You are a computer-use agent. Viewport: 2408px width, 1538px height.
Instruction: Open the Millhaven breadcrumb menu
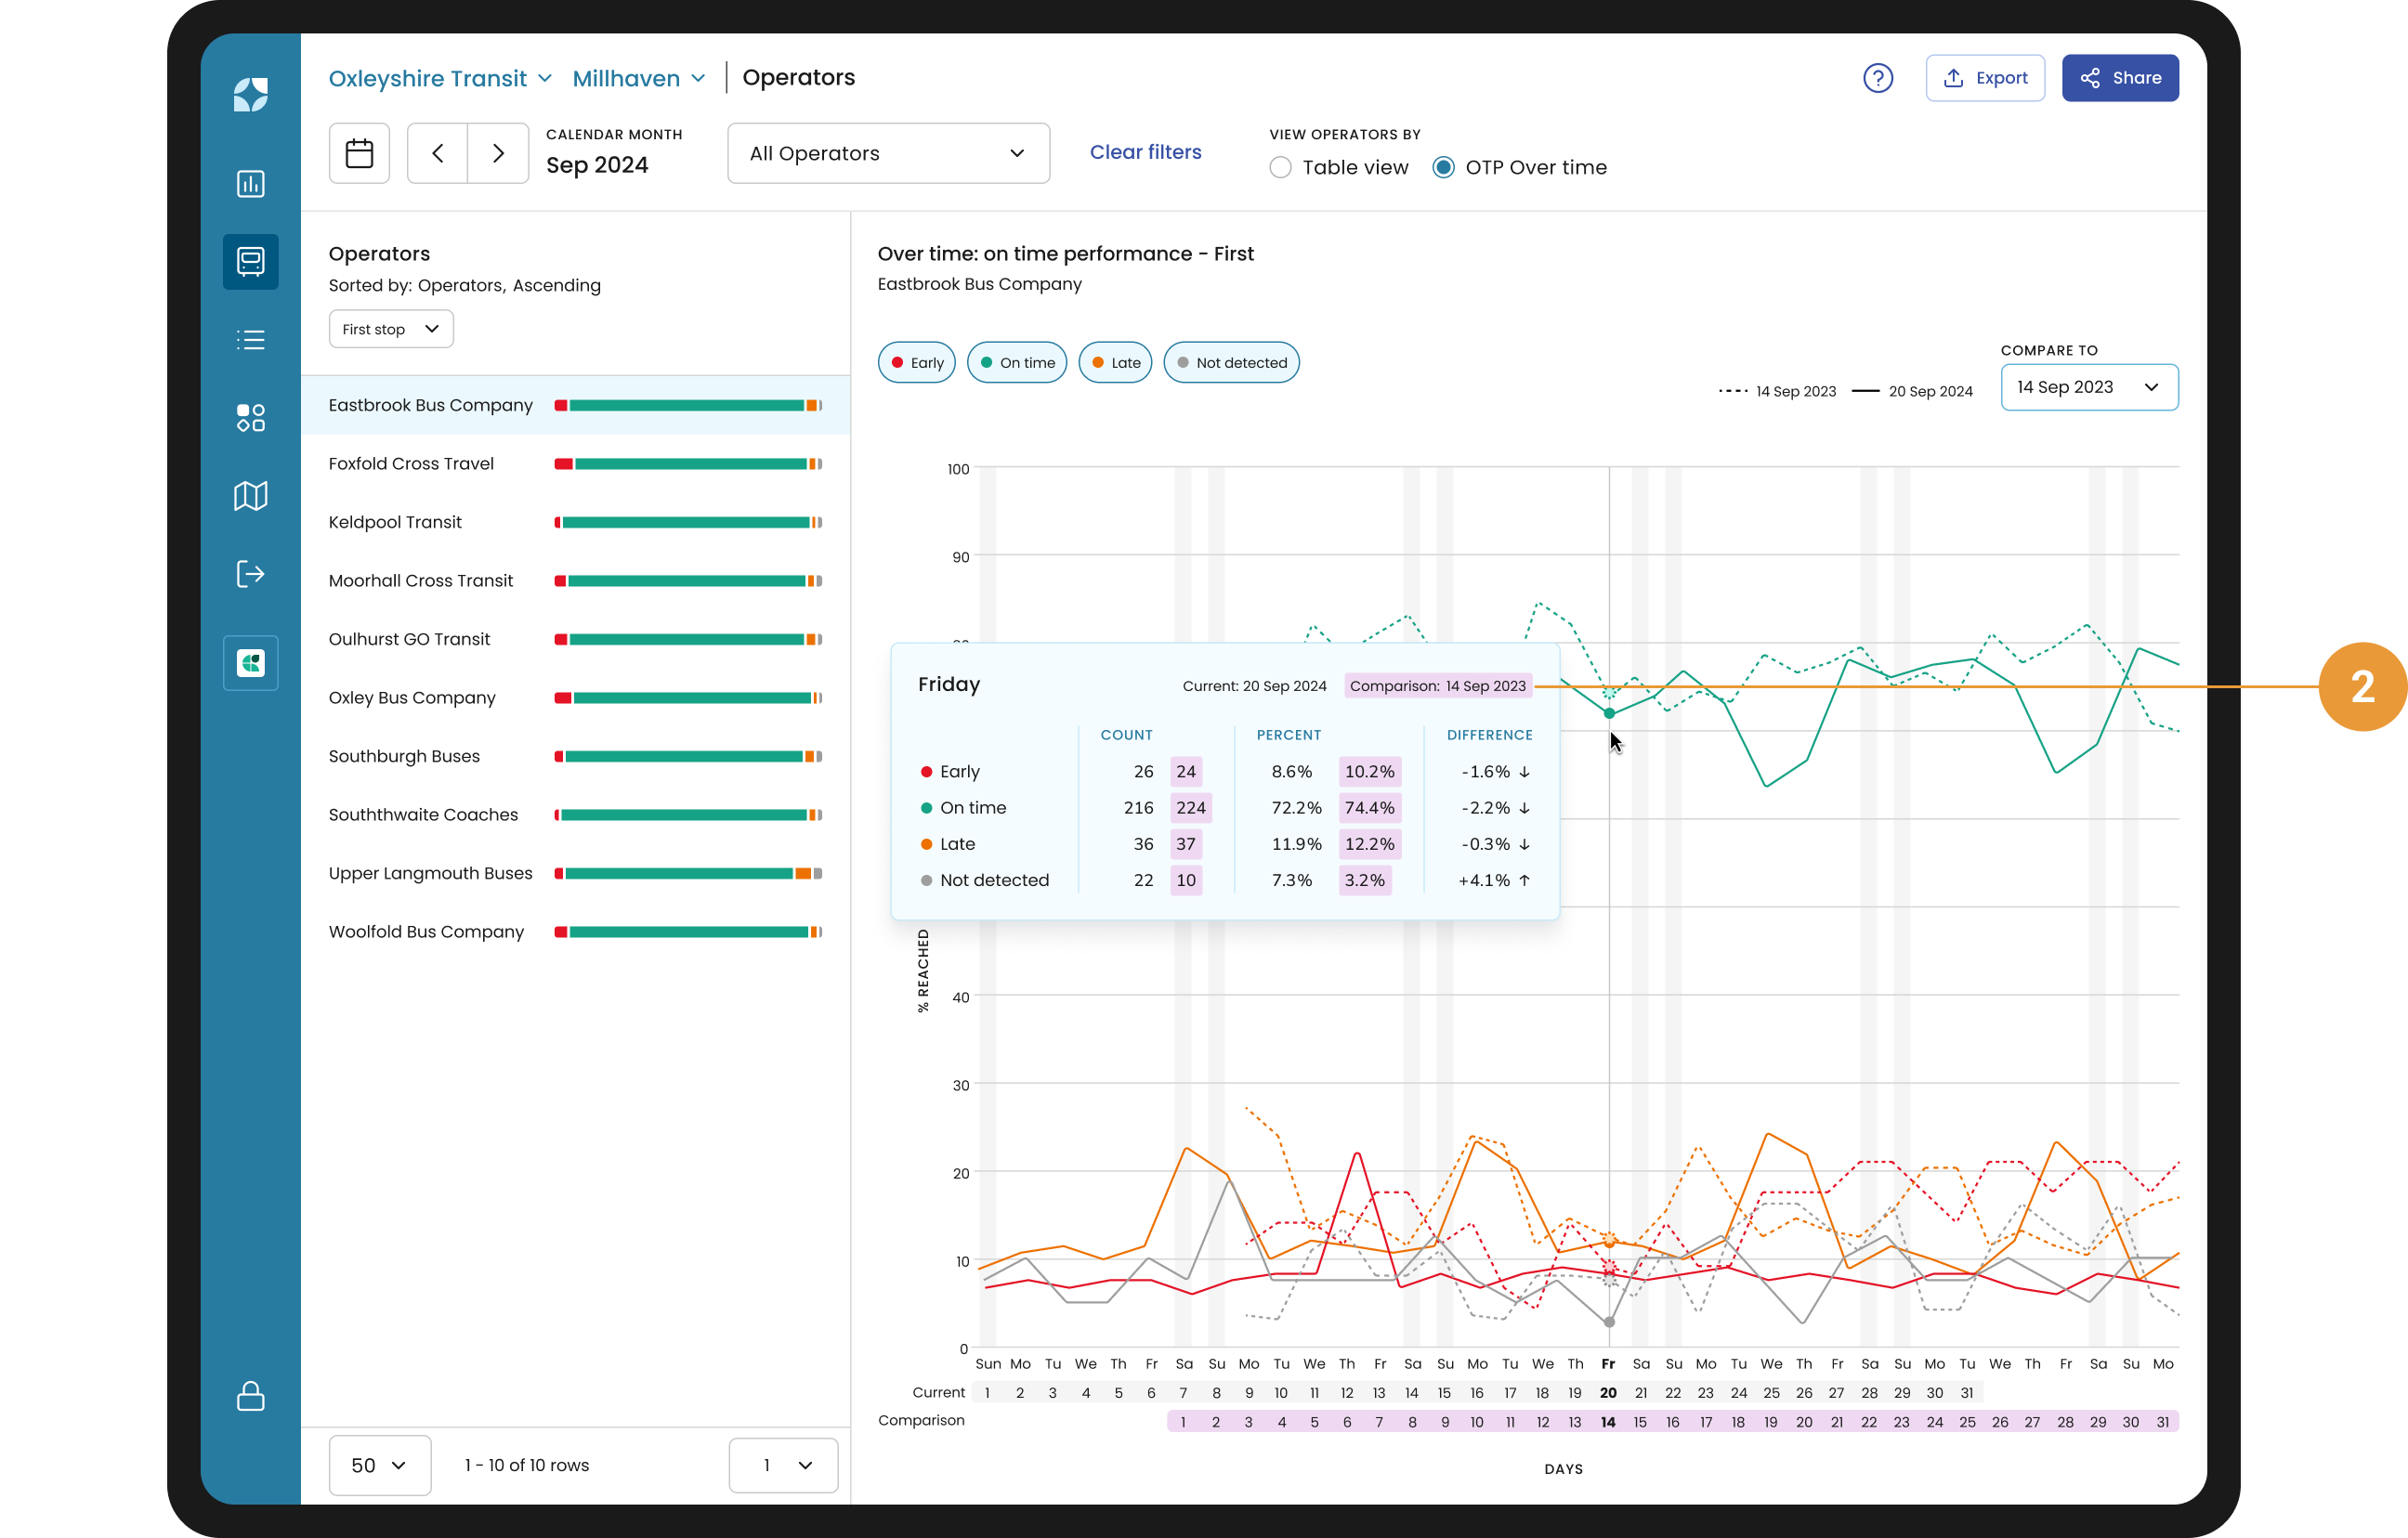pos(639,78)
